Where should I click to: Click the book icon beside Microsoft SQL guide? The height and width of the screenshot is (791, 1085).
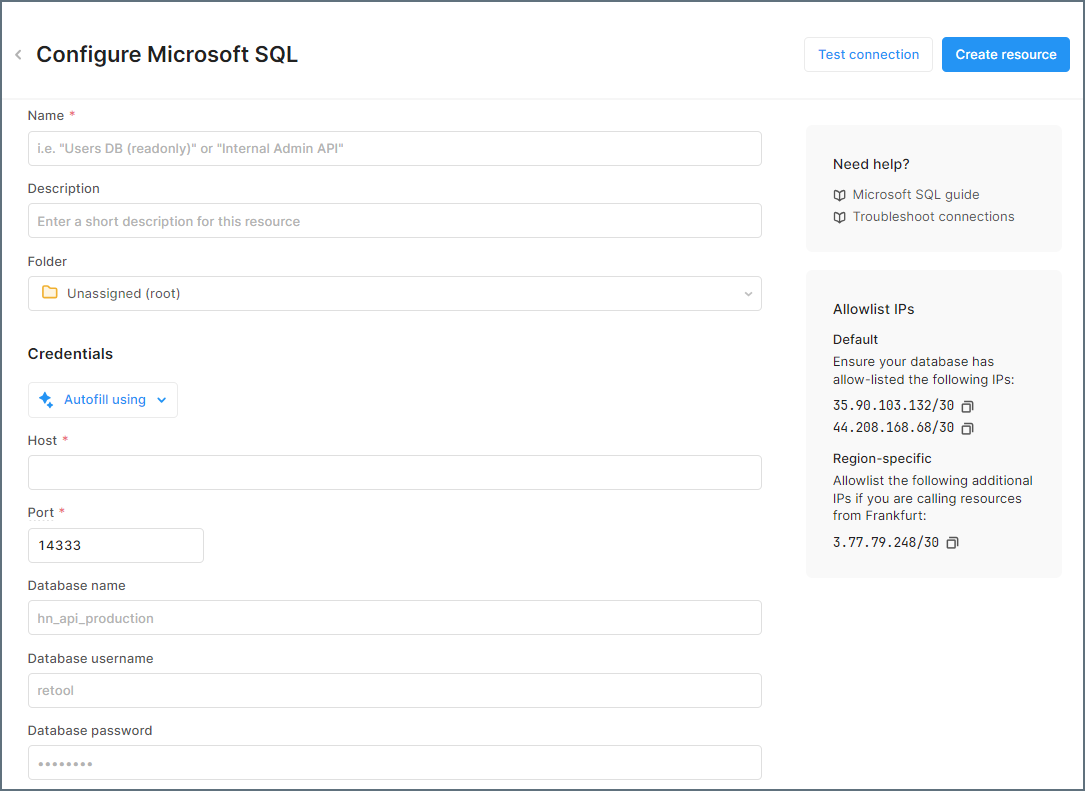[839, 194]
